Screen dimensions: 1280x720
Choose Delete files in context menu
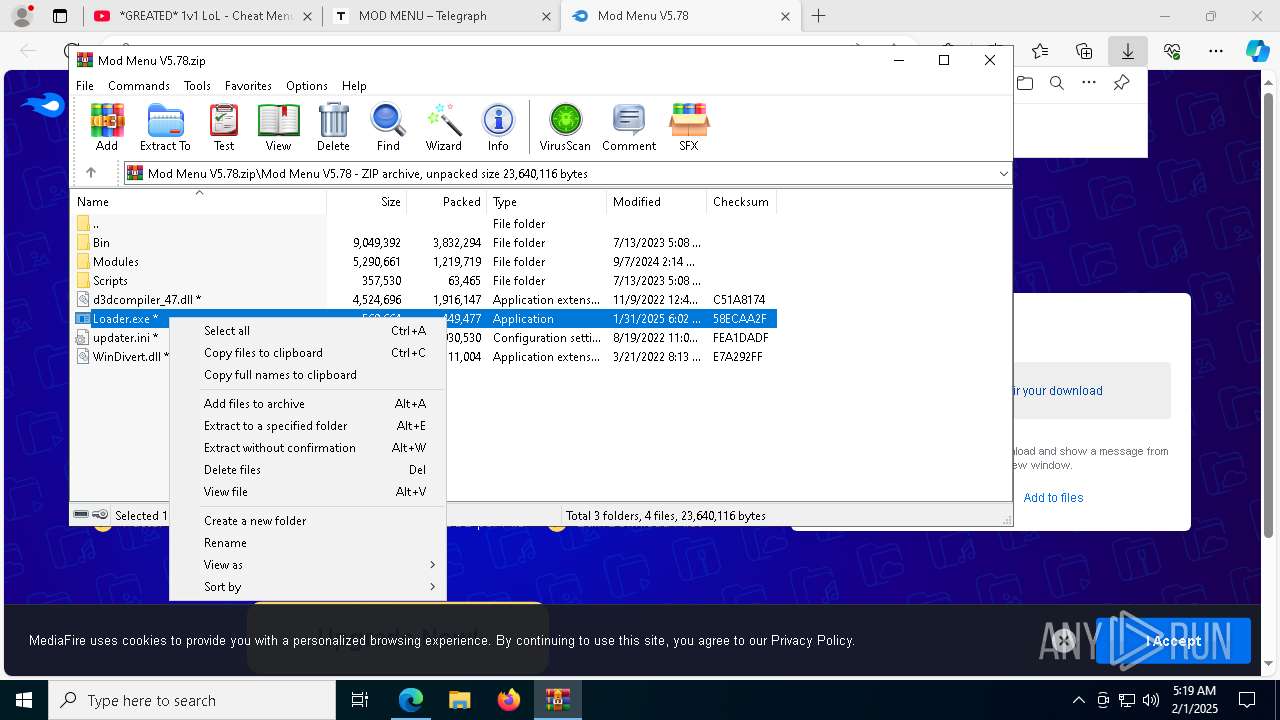click(308, 470)
